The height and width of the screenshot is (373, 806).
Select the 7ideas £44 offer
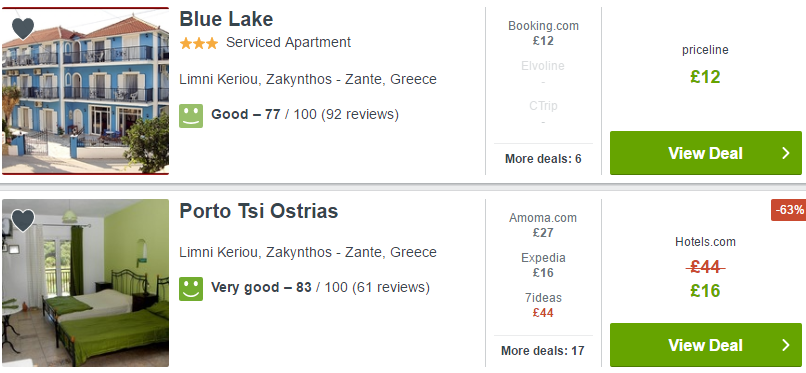pyautogui.click(x=543, y=305)
